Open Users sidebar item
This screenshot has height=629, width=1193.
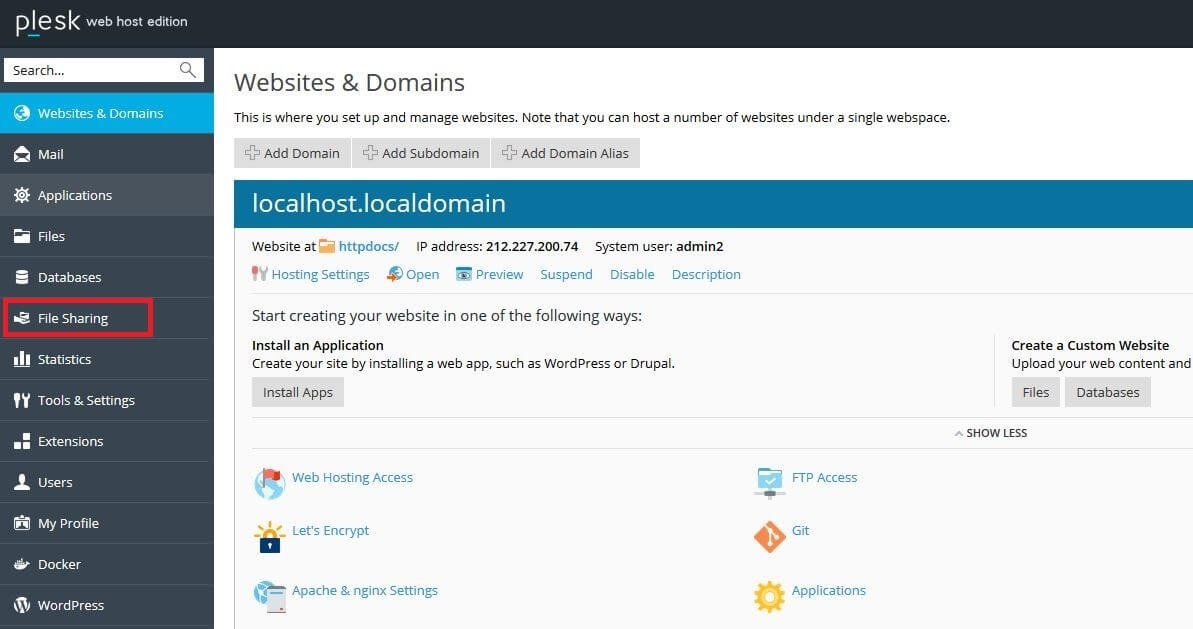[x=107, y=483]
